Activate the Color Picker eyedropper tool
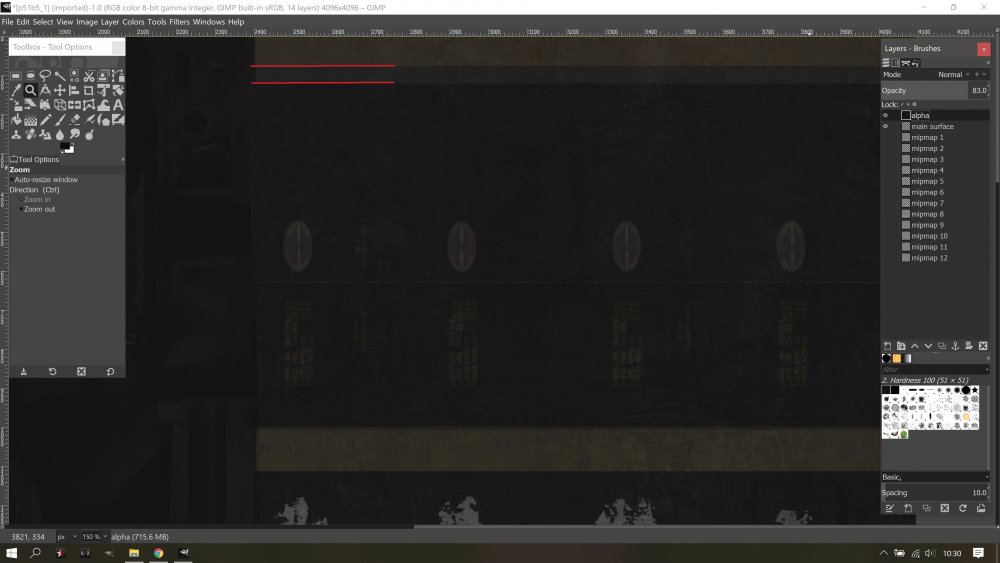The image size is (1000, 563). click(17, 90)
